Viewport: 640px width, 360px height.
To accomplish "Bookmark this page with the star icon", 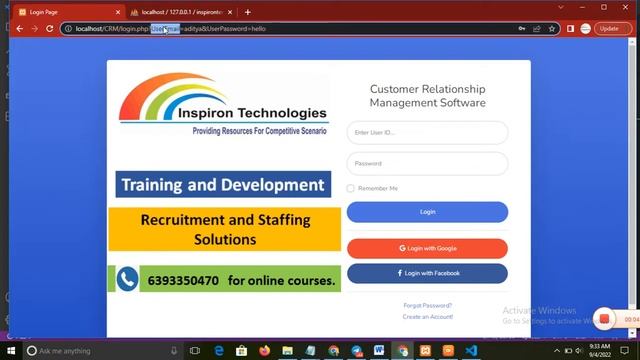I will [x=552, y=29].
